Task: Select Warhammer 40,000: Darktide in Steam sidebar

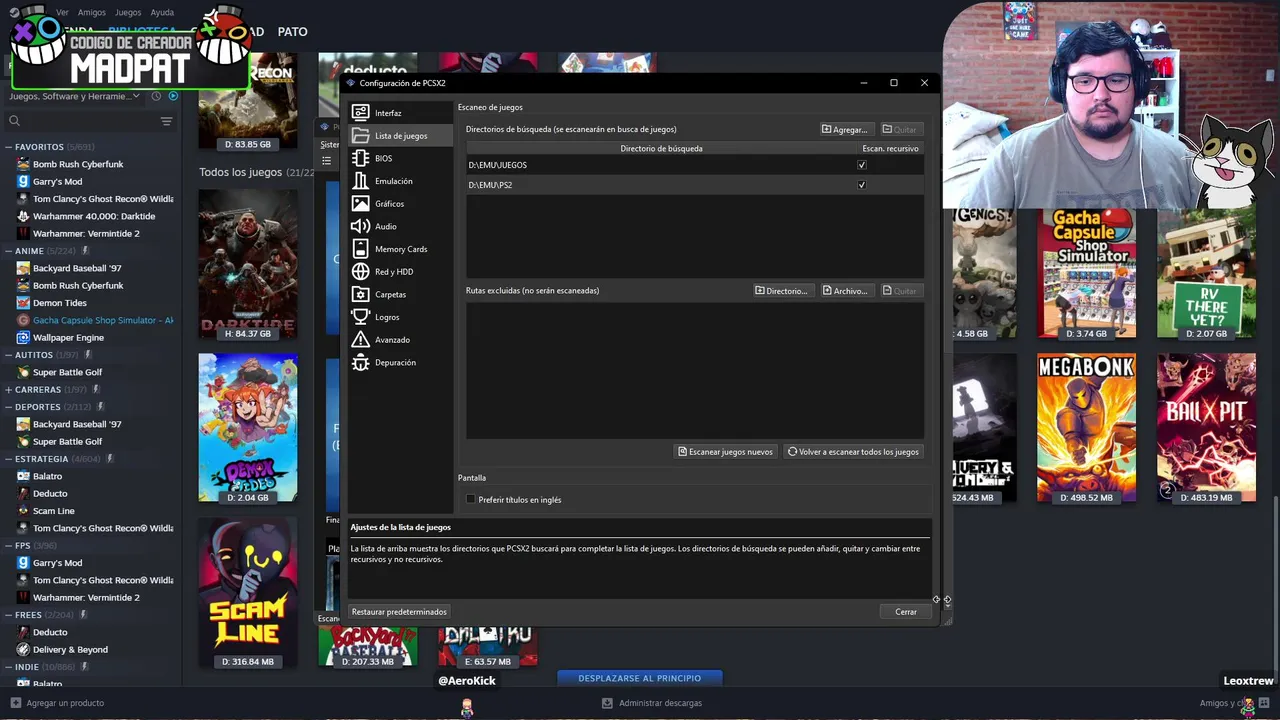Action: [x=94, y=216]
